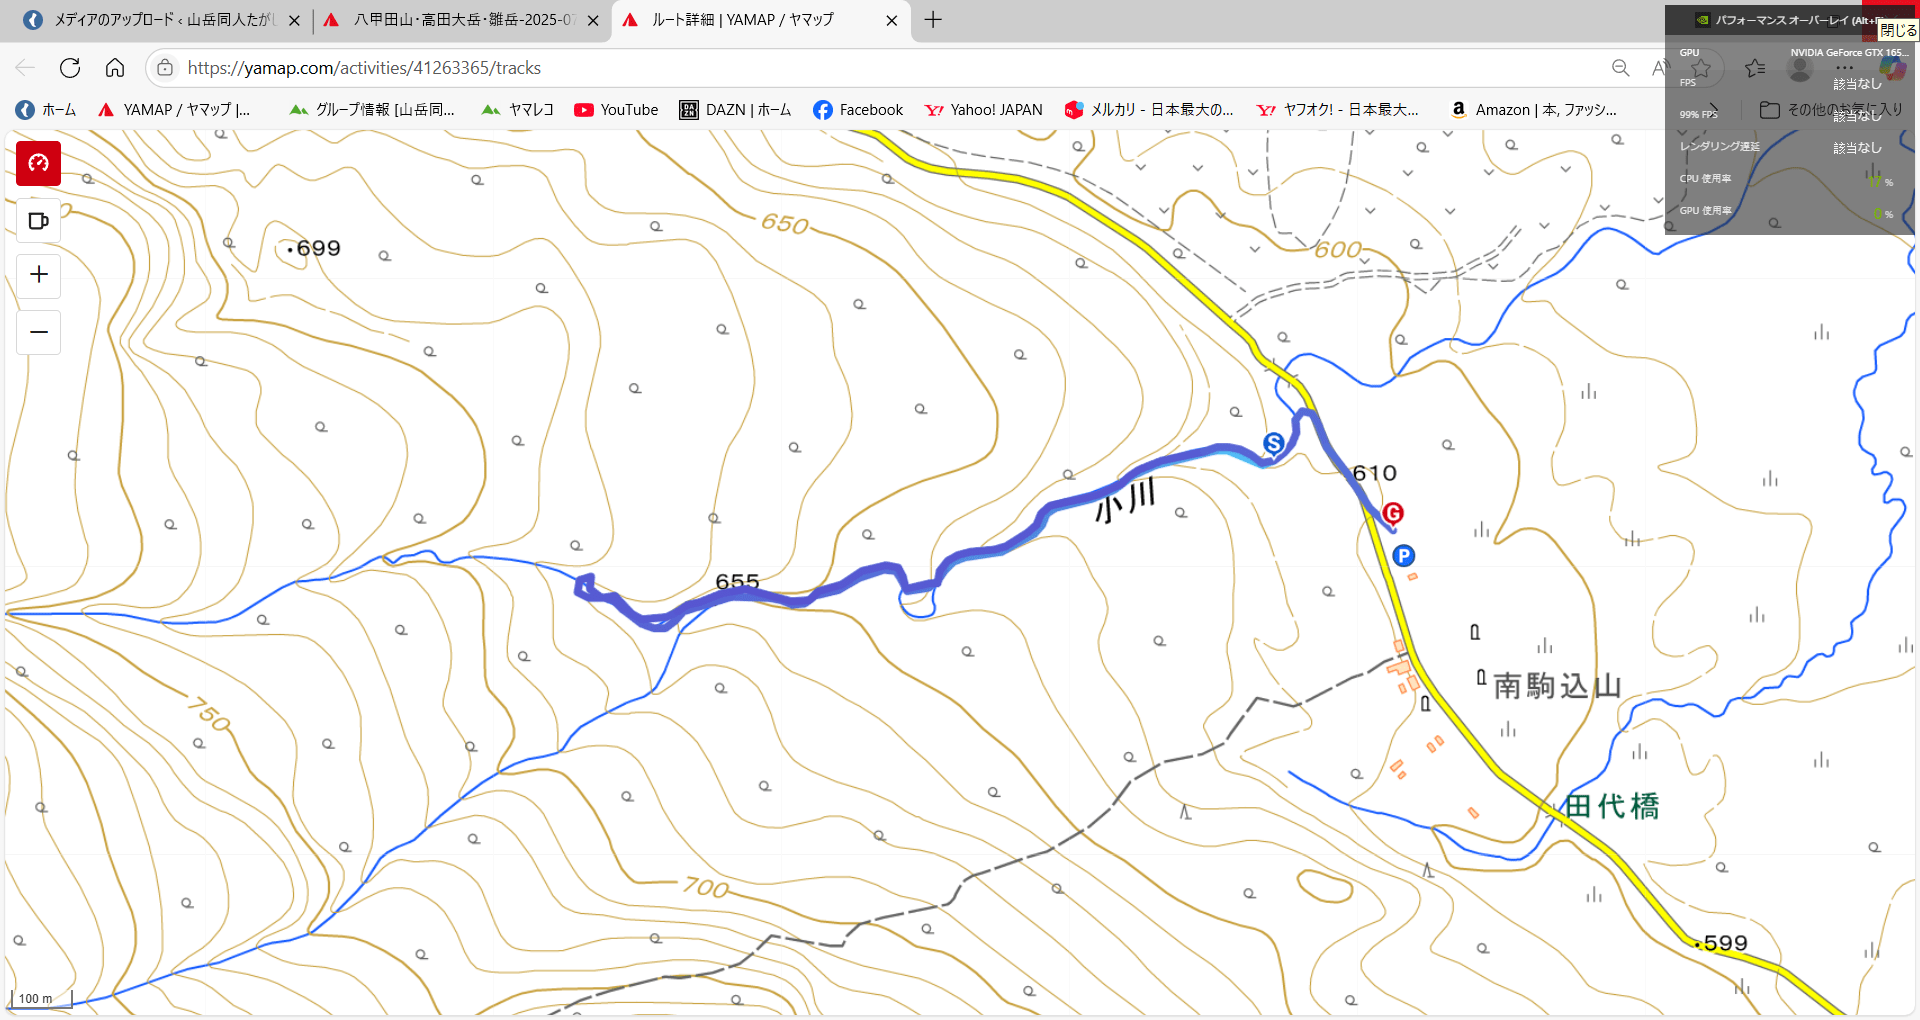
Task: Open Amazon bookmark
Action: [1533, 110]
